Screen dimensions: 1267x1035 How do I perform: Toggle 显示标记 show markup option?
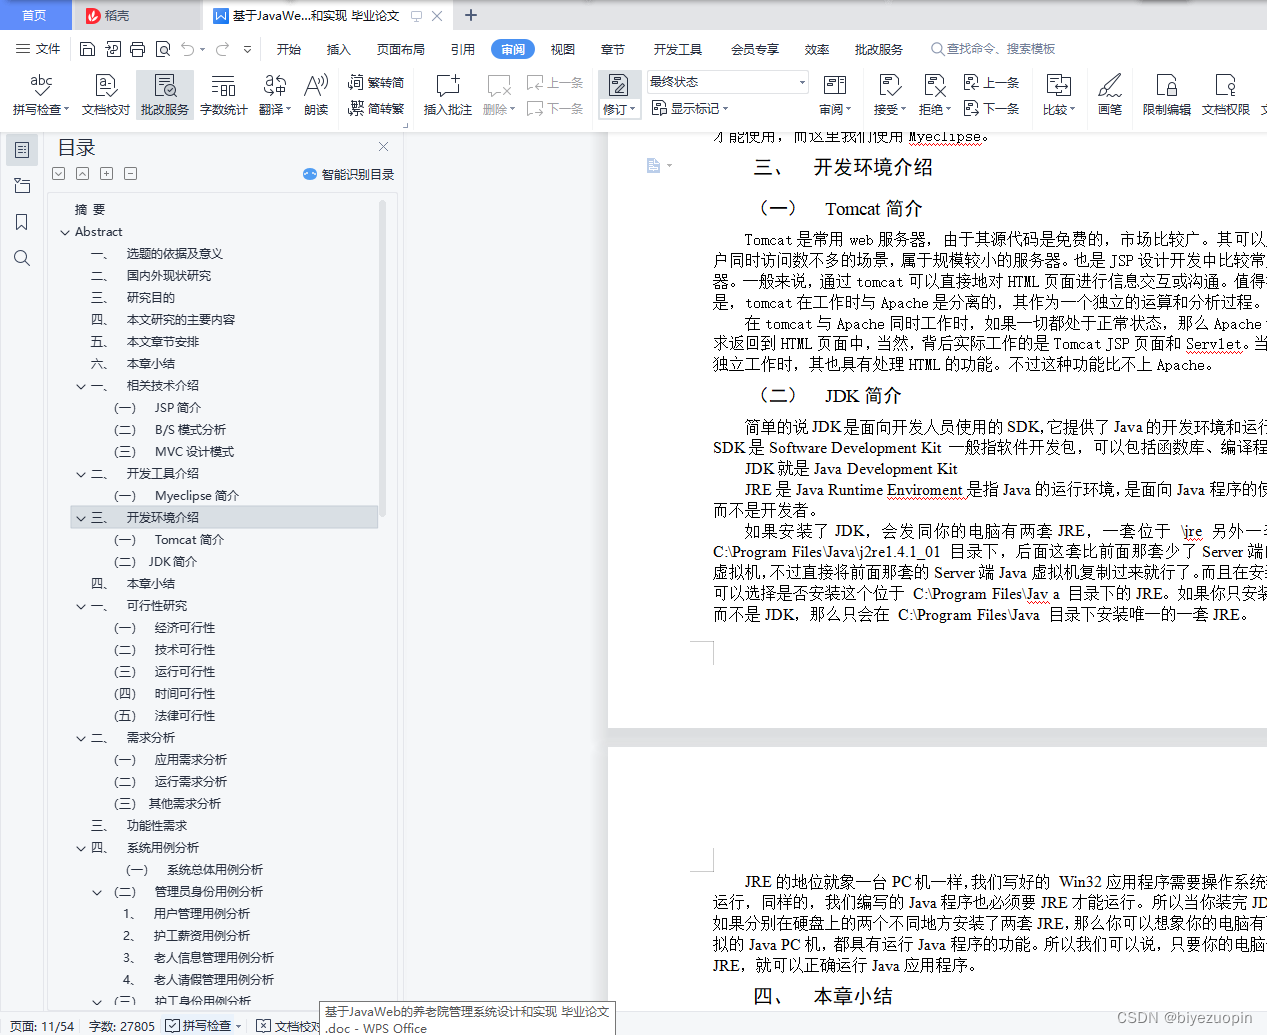(689, 108)
